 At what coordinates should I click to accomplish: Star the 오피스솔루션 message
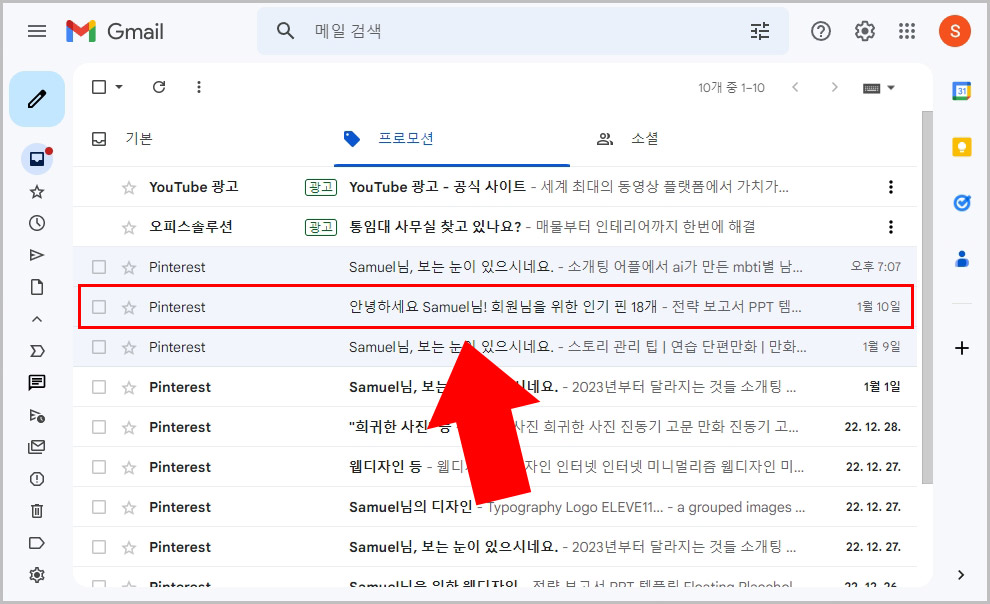(x=129, y=227)
